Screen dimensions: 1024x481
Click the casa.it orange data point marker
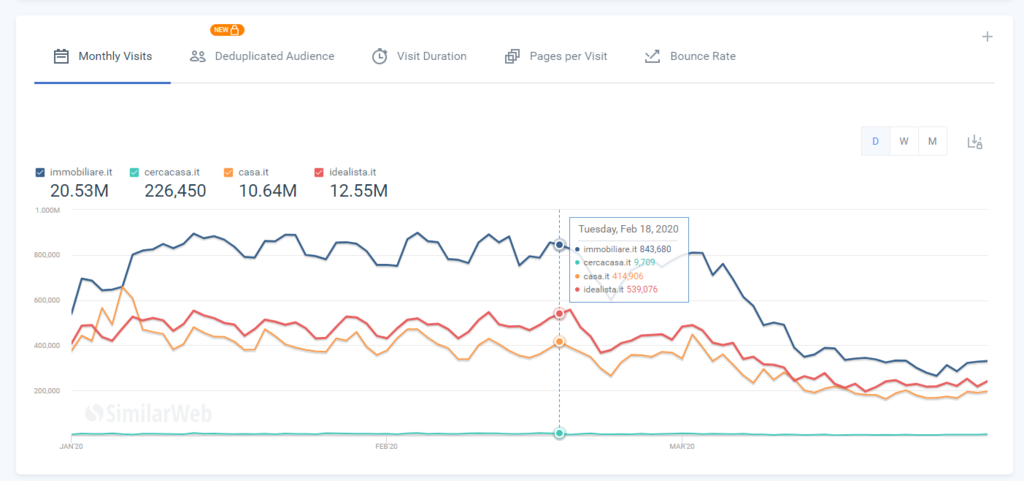click(559, 341)
